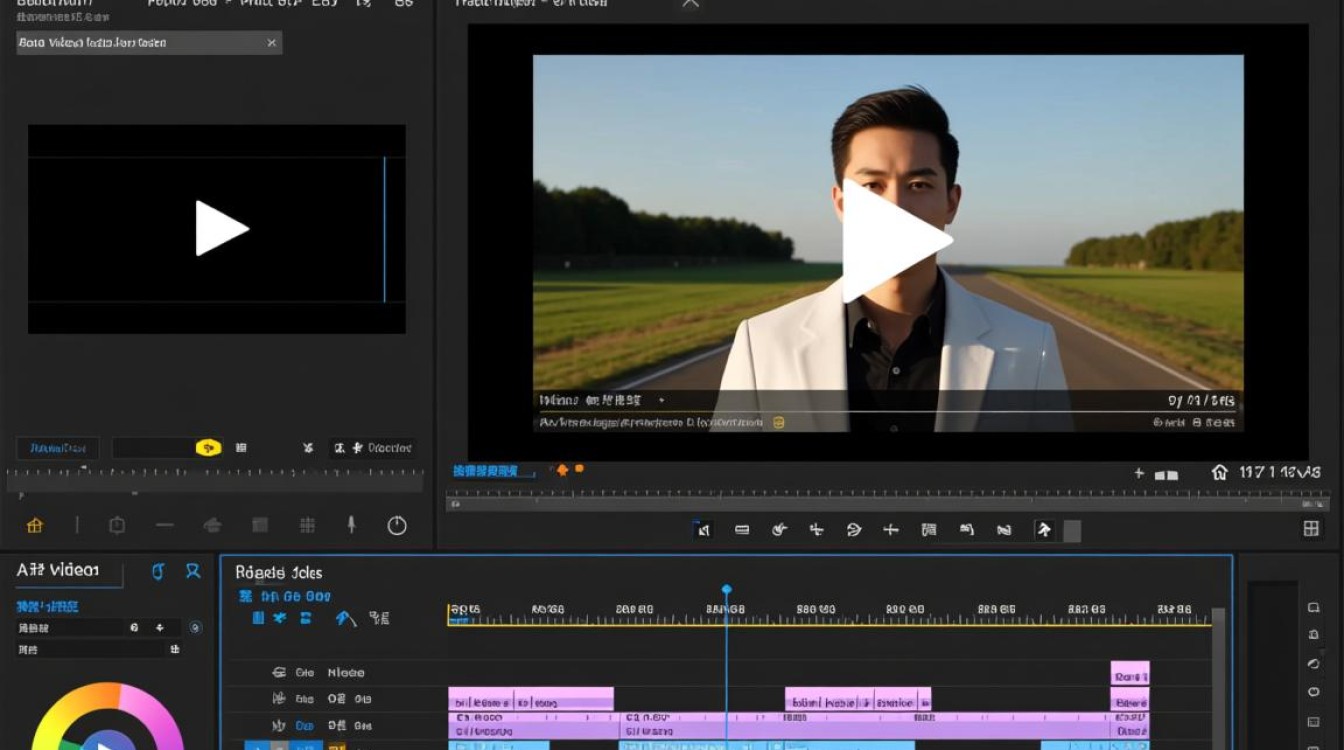Click the blue timecode in the timeline panel
Viewport: 1344px width, 750px height.
(x=284, y=596)
